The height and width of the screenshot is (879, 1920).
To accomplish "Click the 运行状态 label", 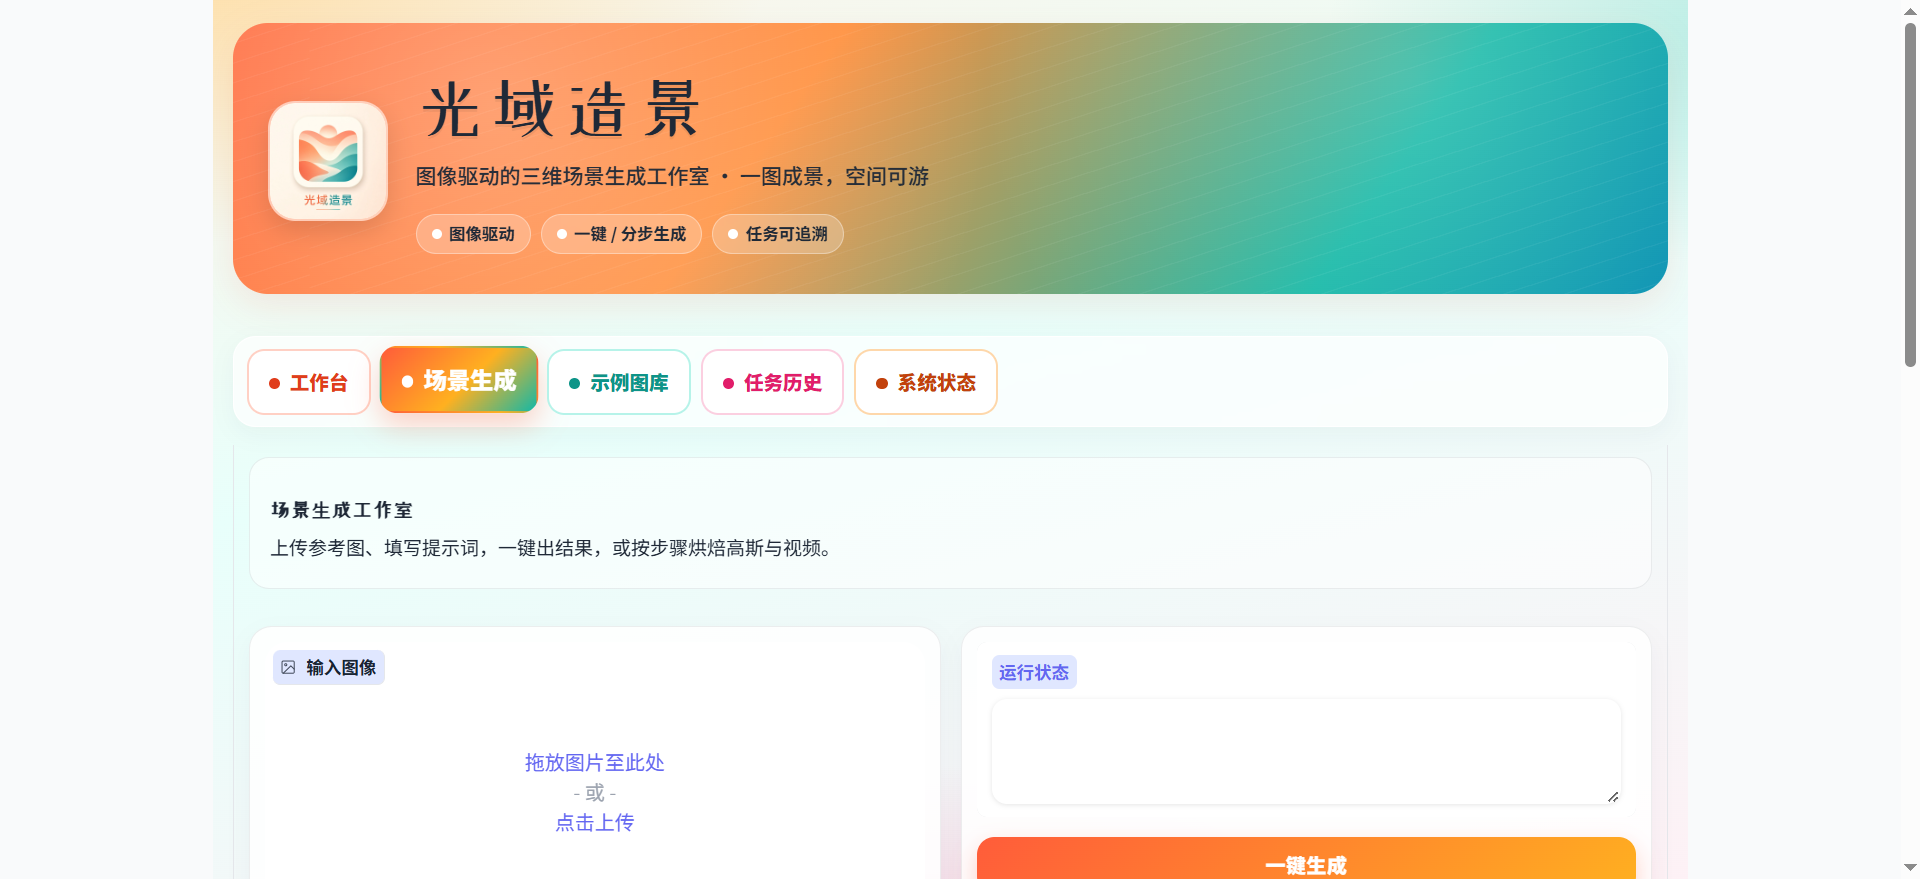I will pos(1034,672).
